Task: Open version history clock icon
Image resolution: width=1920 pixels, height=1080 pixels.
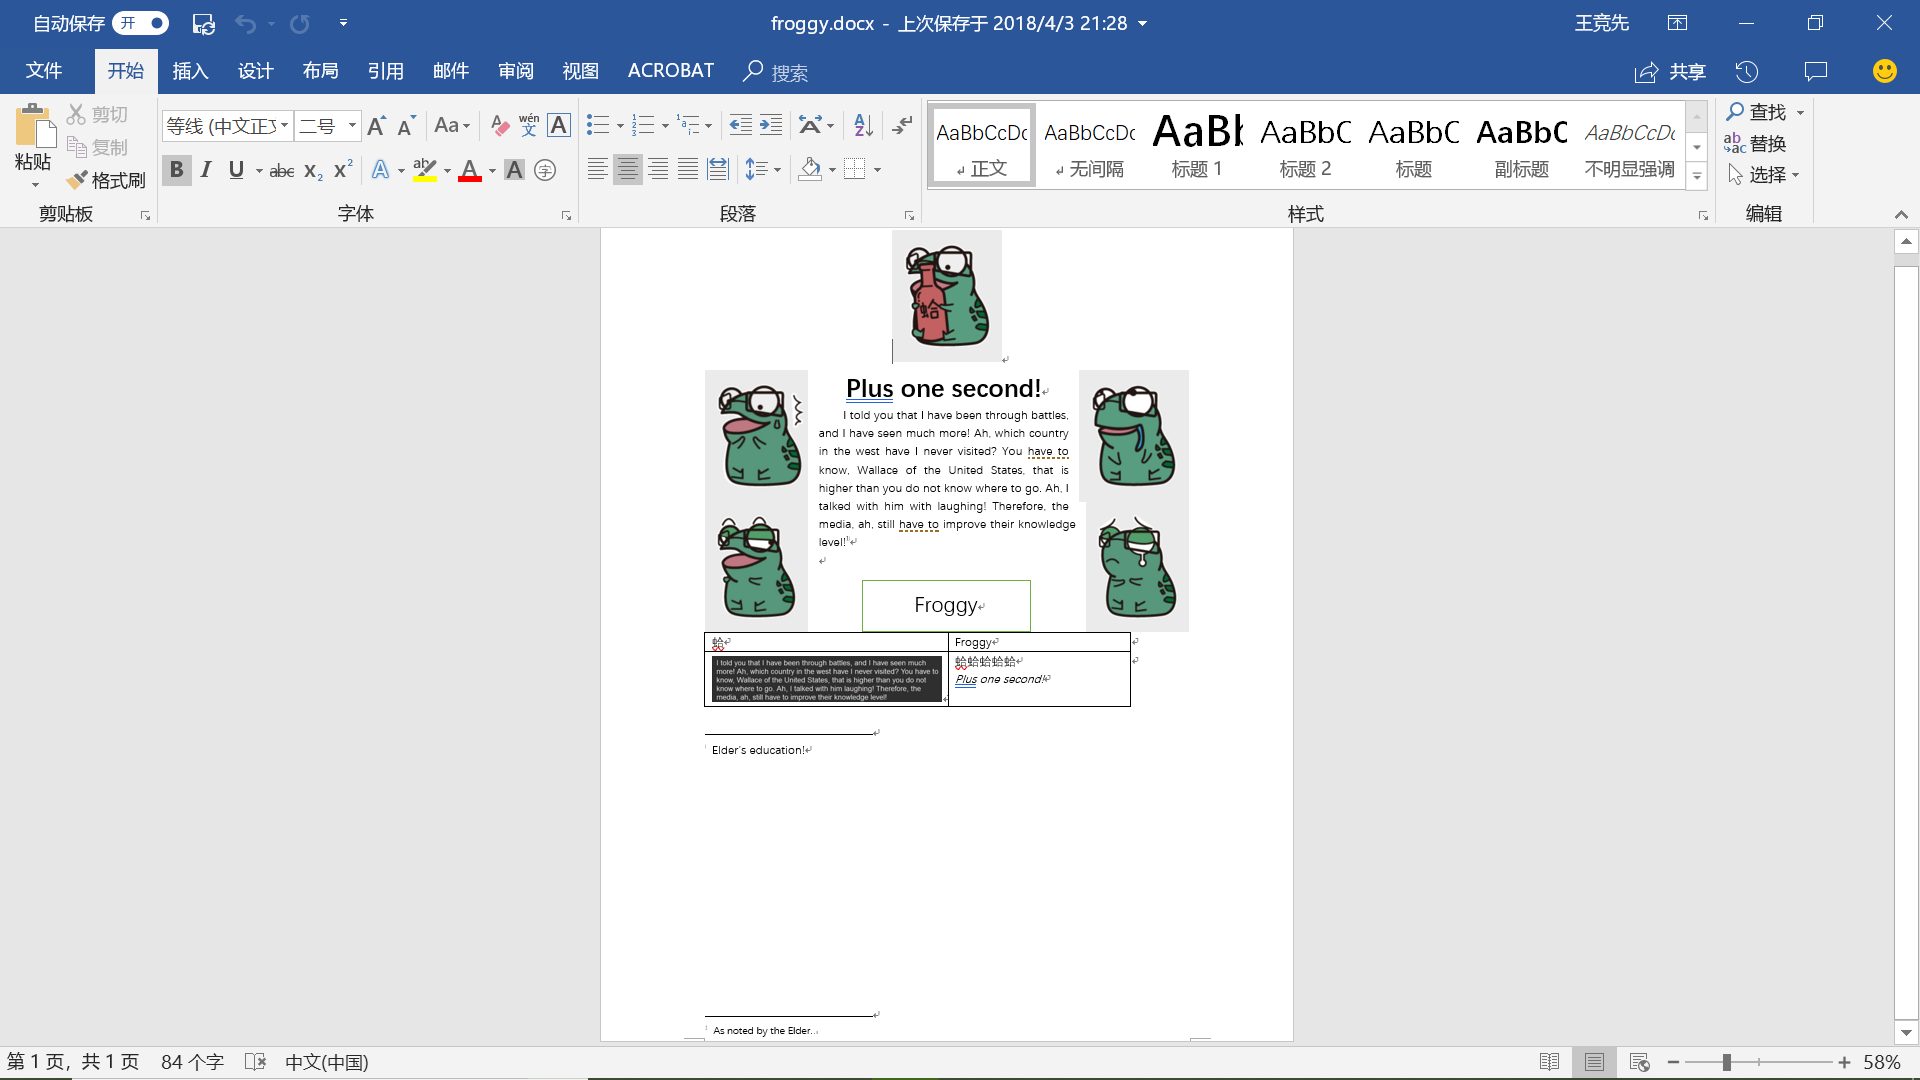Action: tap(1747, 71)
